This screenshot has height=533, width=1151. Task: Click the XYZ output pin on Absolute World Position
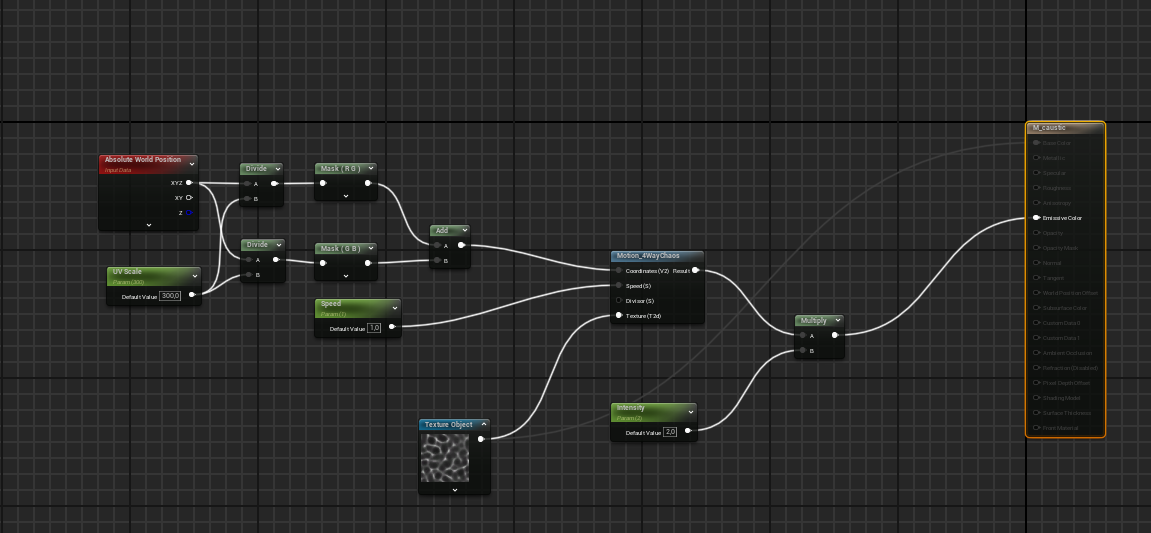[x=189, y=183]
